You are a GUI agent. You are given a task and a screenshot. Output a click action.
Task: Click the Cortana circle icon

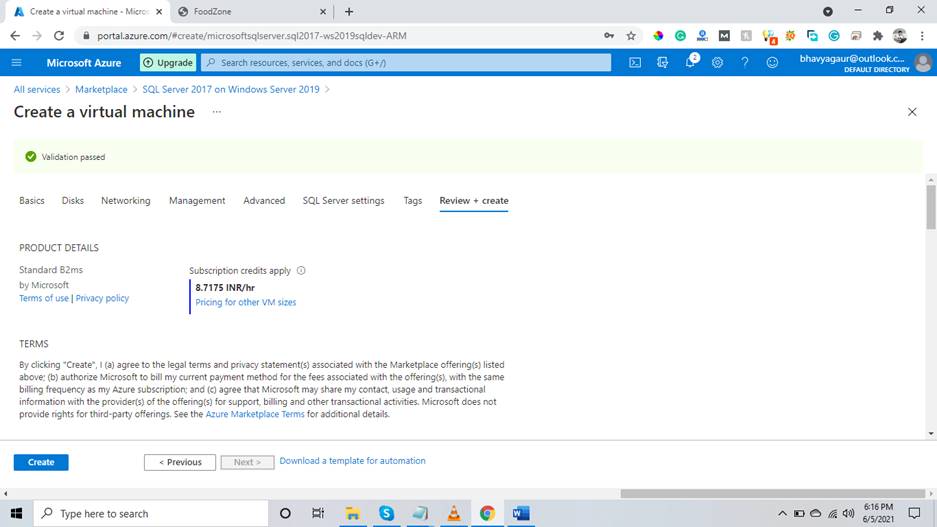pyautogui.click(x=285, y=513)
